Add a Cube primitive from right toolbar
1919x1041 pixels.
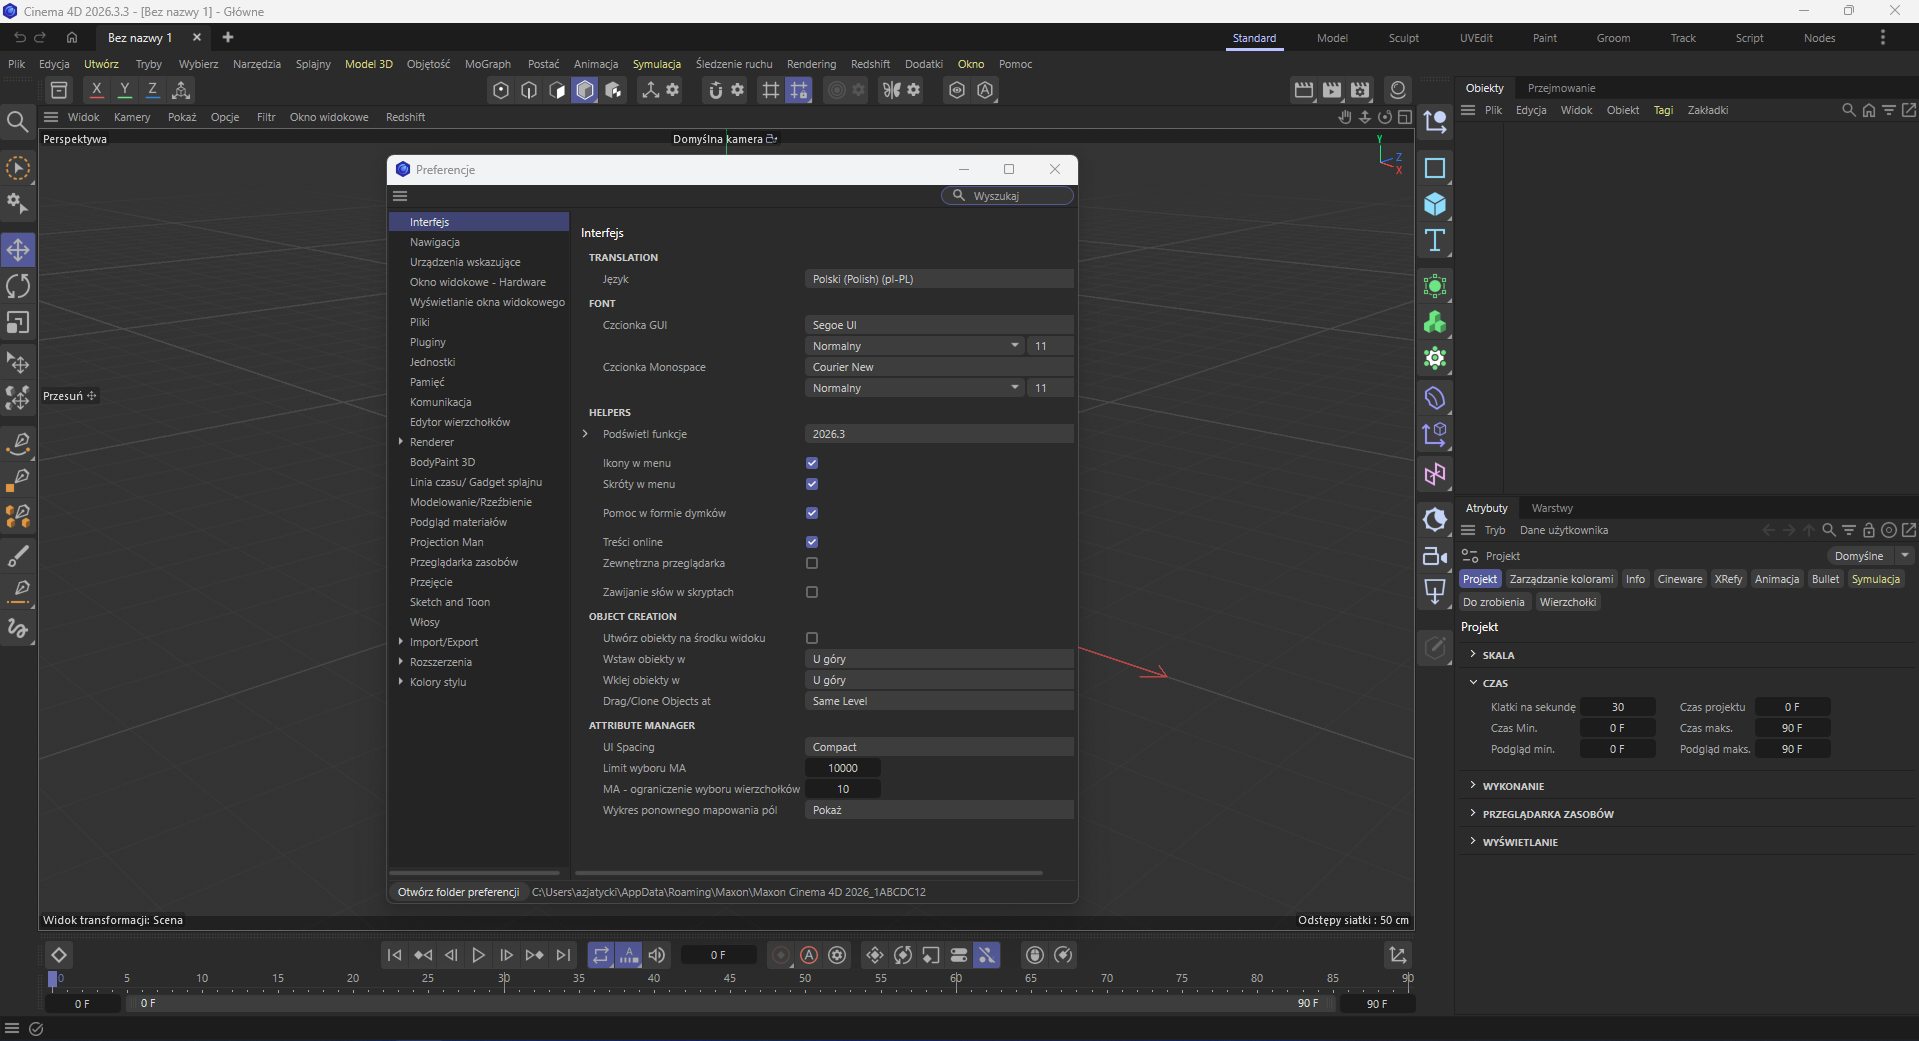click(x=1435, y=204)
